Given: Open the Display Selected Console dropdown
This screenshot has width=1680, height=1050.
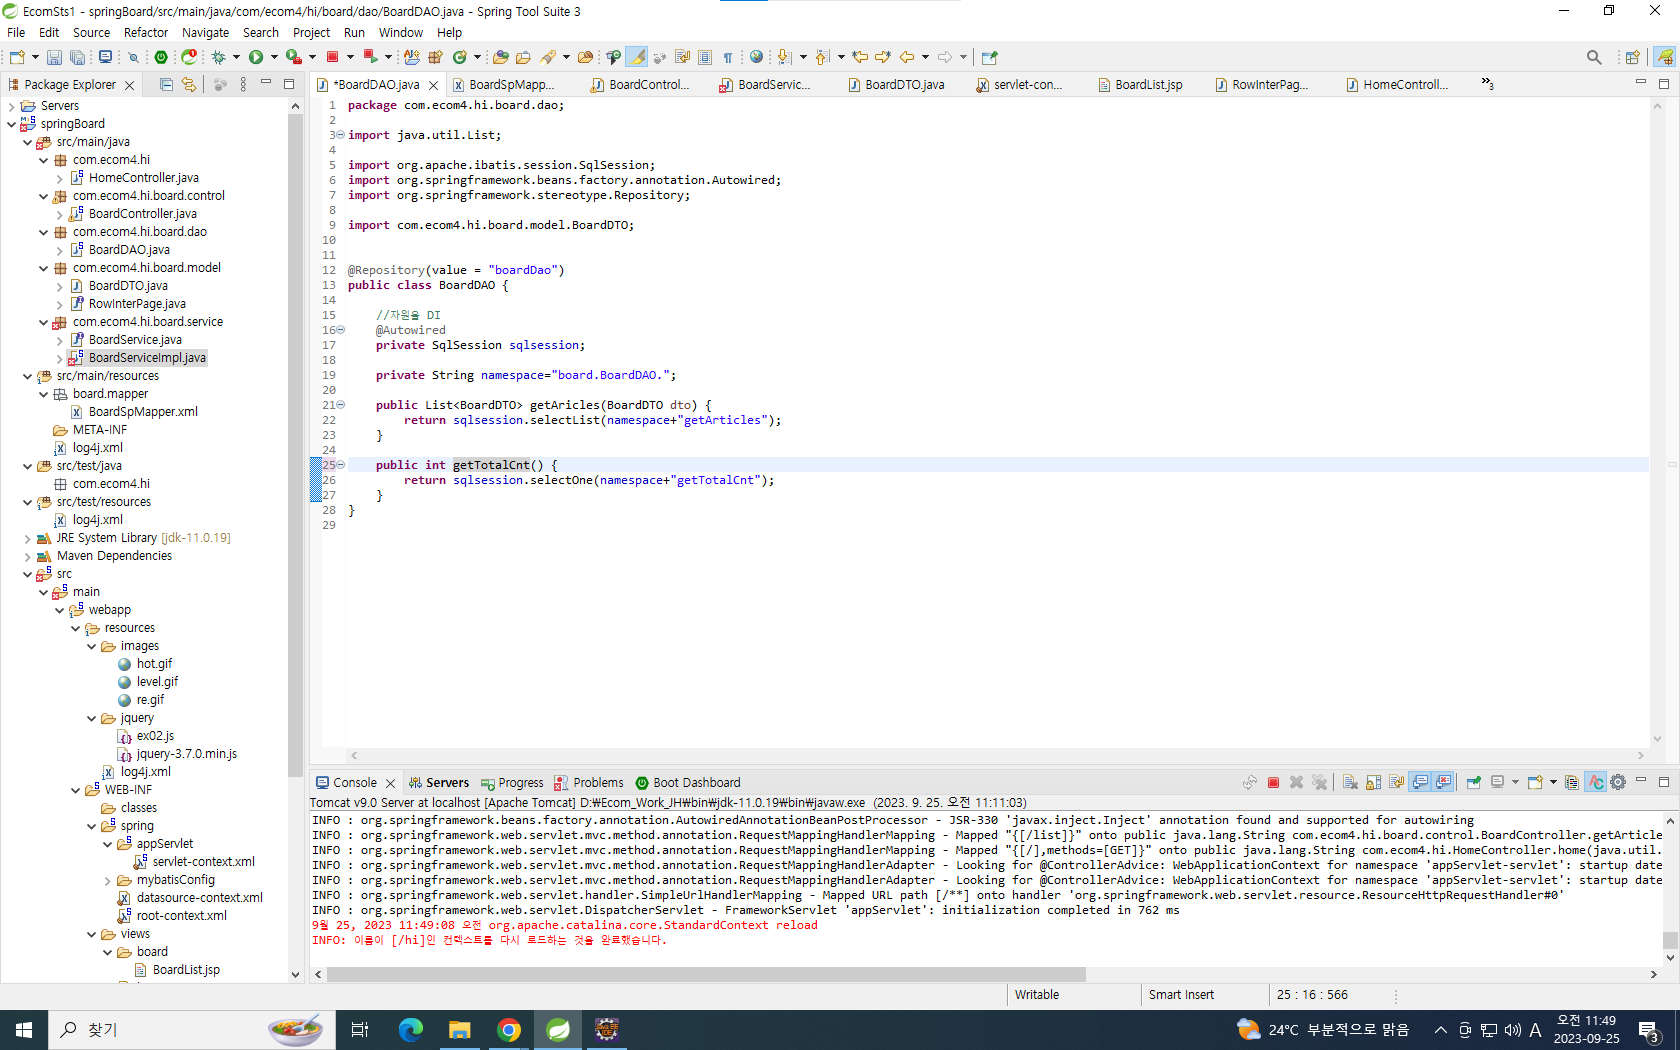Looking at the screenshot, I should coord(1515,782).
